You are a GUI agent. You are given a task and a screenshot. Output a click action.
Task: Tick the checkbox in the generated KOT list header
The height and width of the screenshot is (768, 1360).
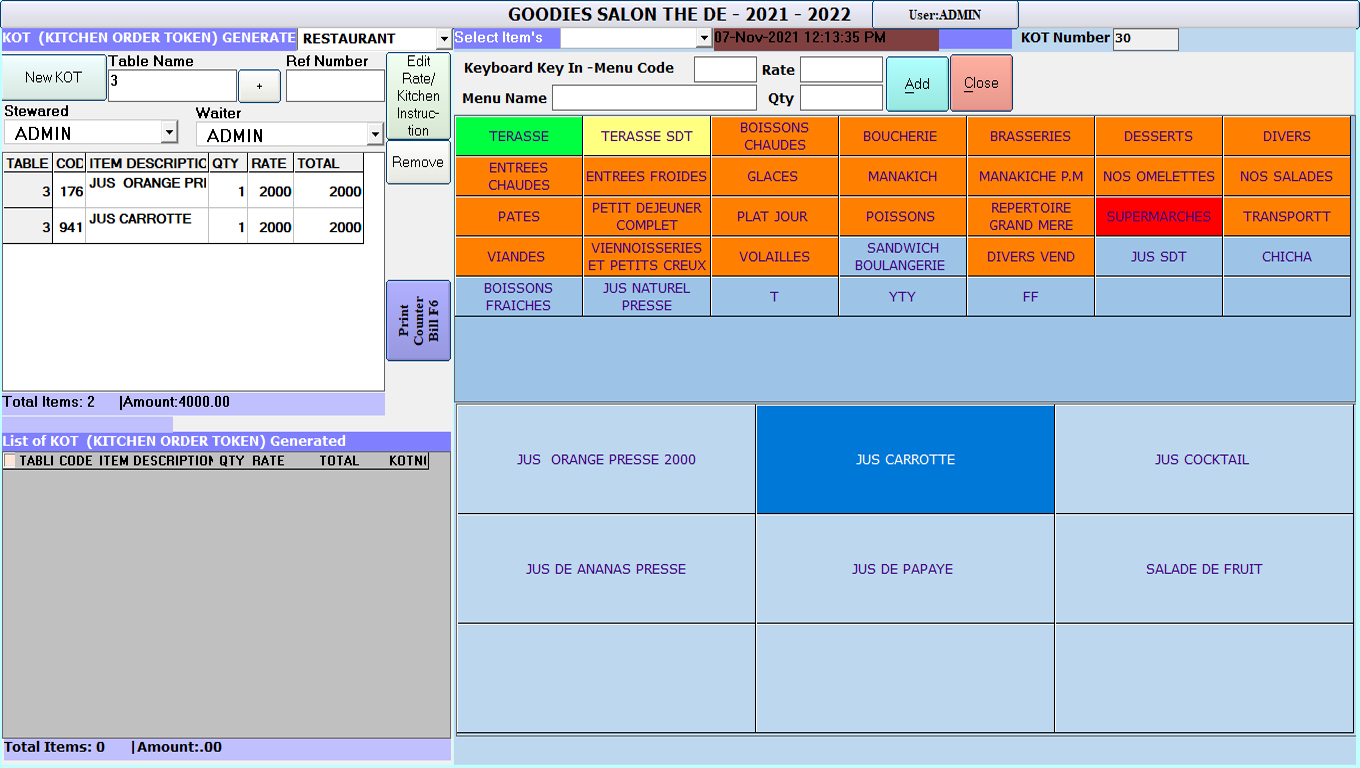(x=10, y=461)
